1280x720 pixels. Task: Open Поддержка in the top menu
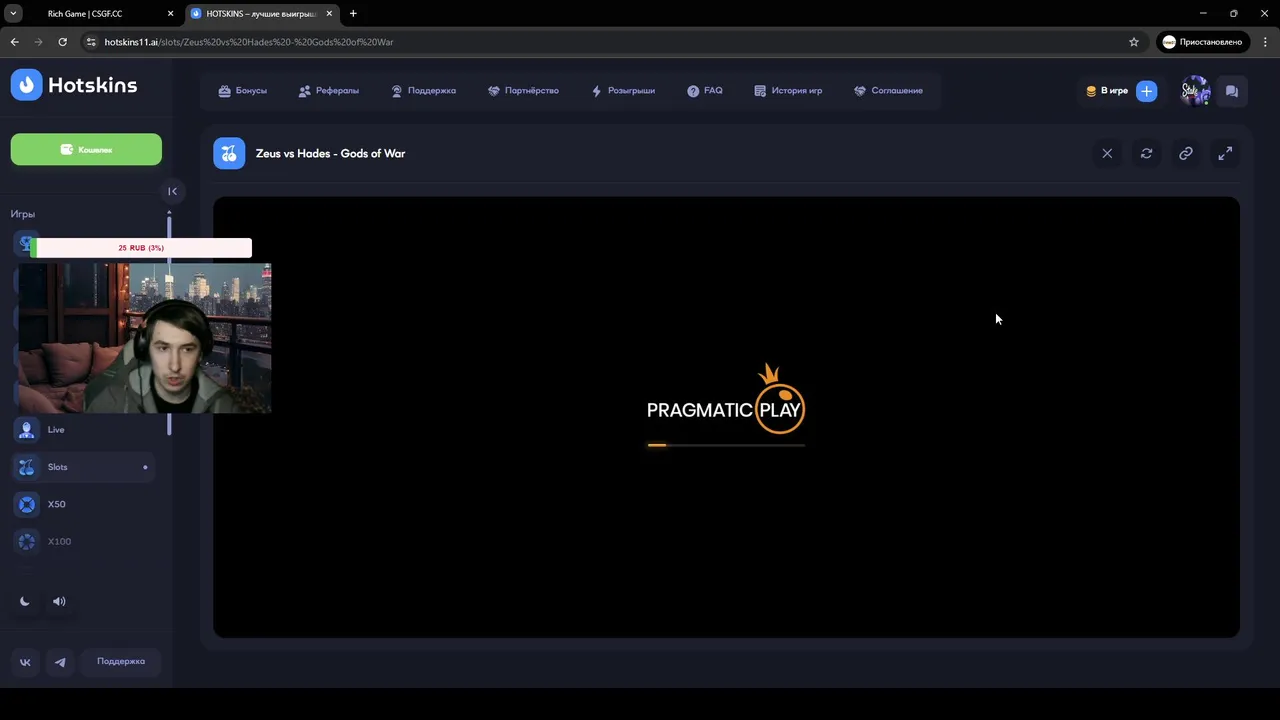pos(423,91)
